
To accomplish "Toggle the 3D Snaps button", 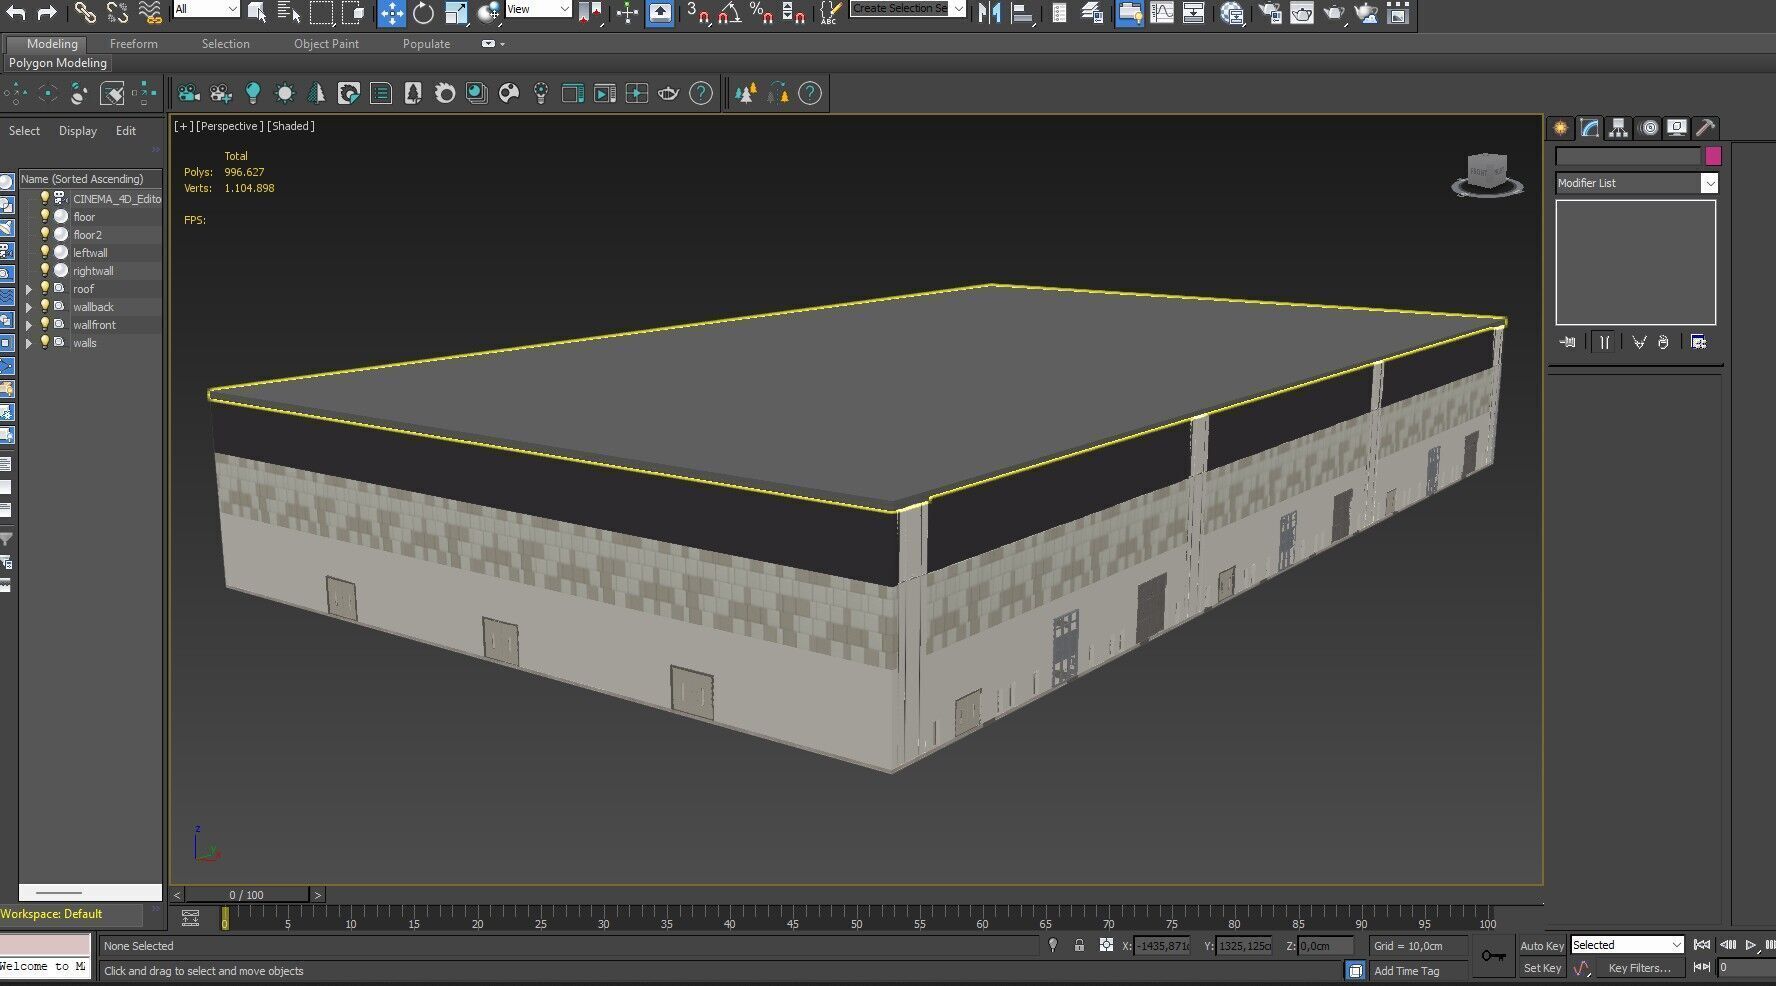I will (x=698, y=12).
